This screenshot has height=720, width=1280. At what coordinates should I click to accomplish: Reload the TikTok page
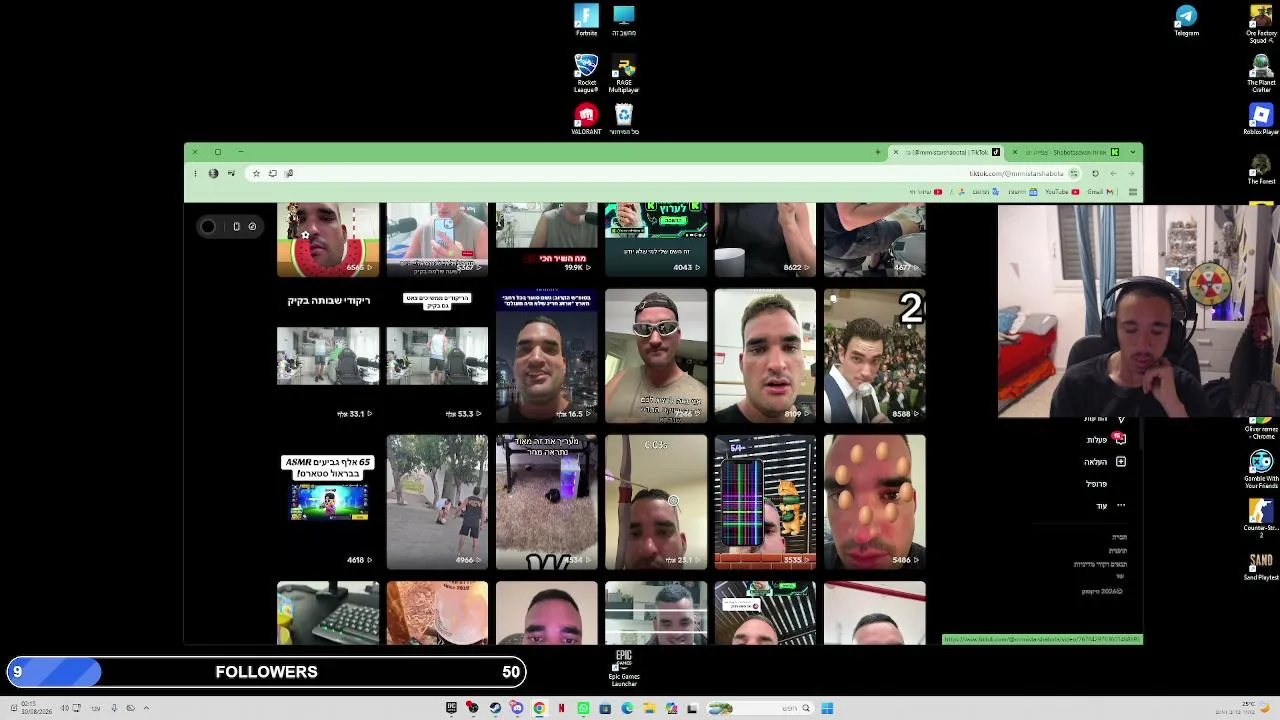[x=1095, y=173]
